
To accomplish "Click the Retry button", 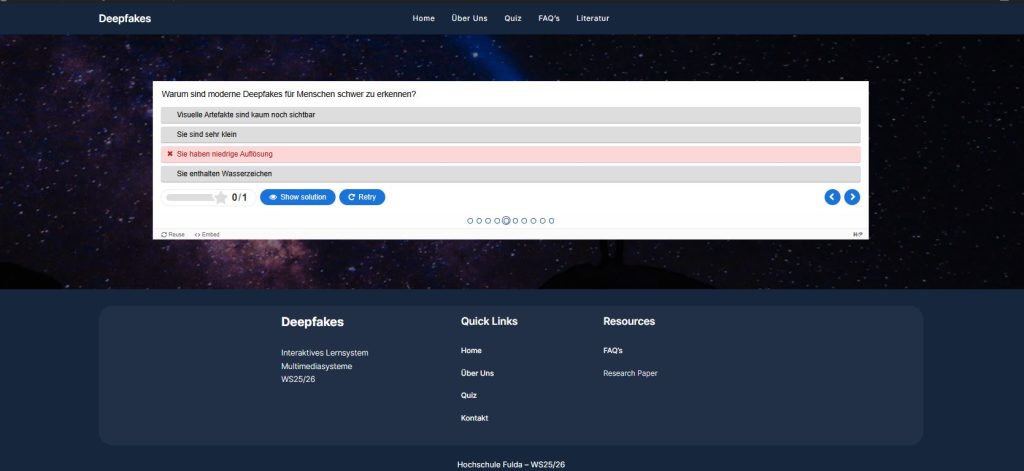I will (362, 197).
